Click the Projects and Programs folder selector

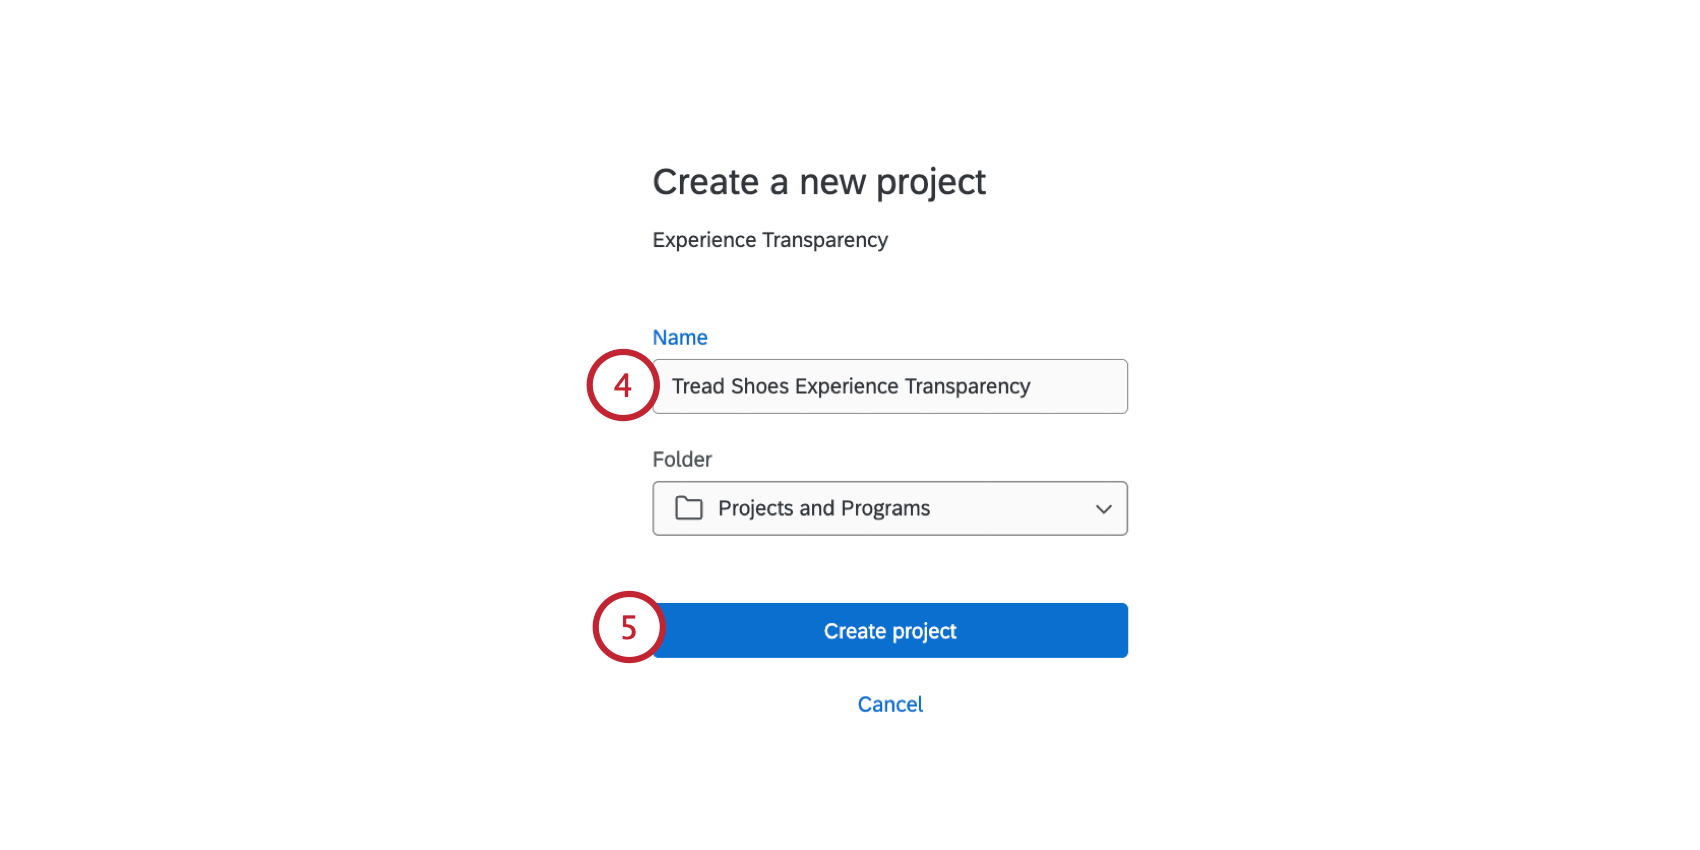(x=890, y=508)
